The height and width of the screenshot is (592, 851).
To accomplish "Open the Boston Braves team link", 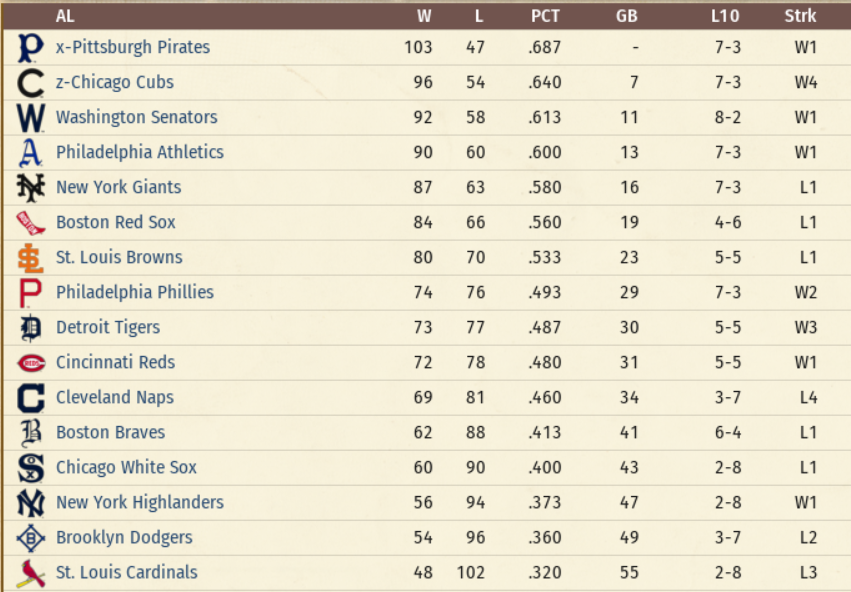I will point(110,432).
